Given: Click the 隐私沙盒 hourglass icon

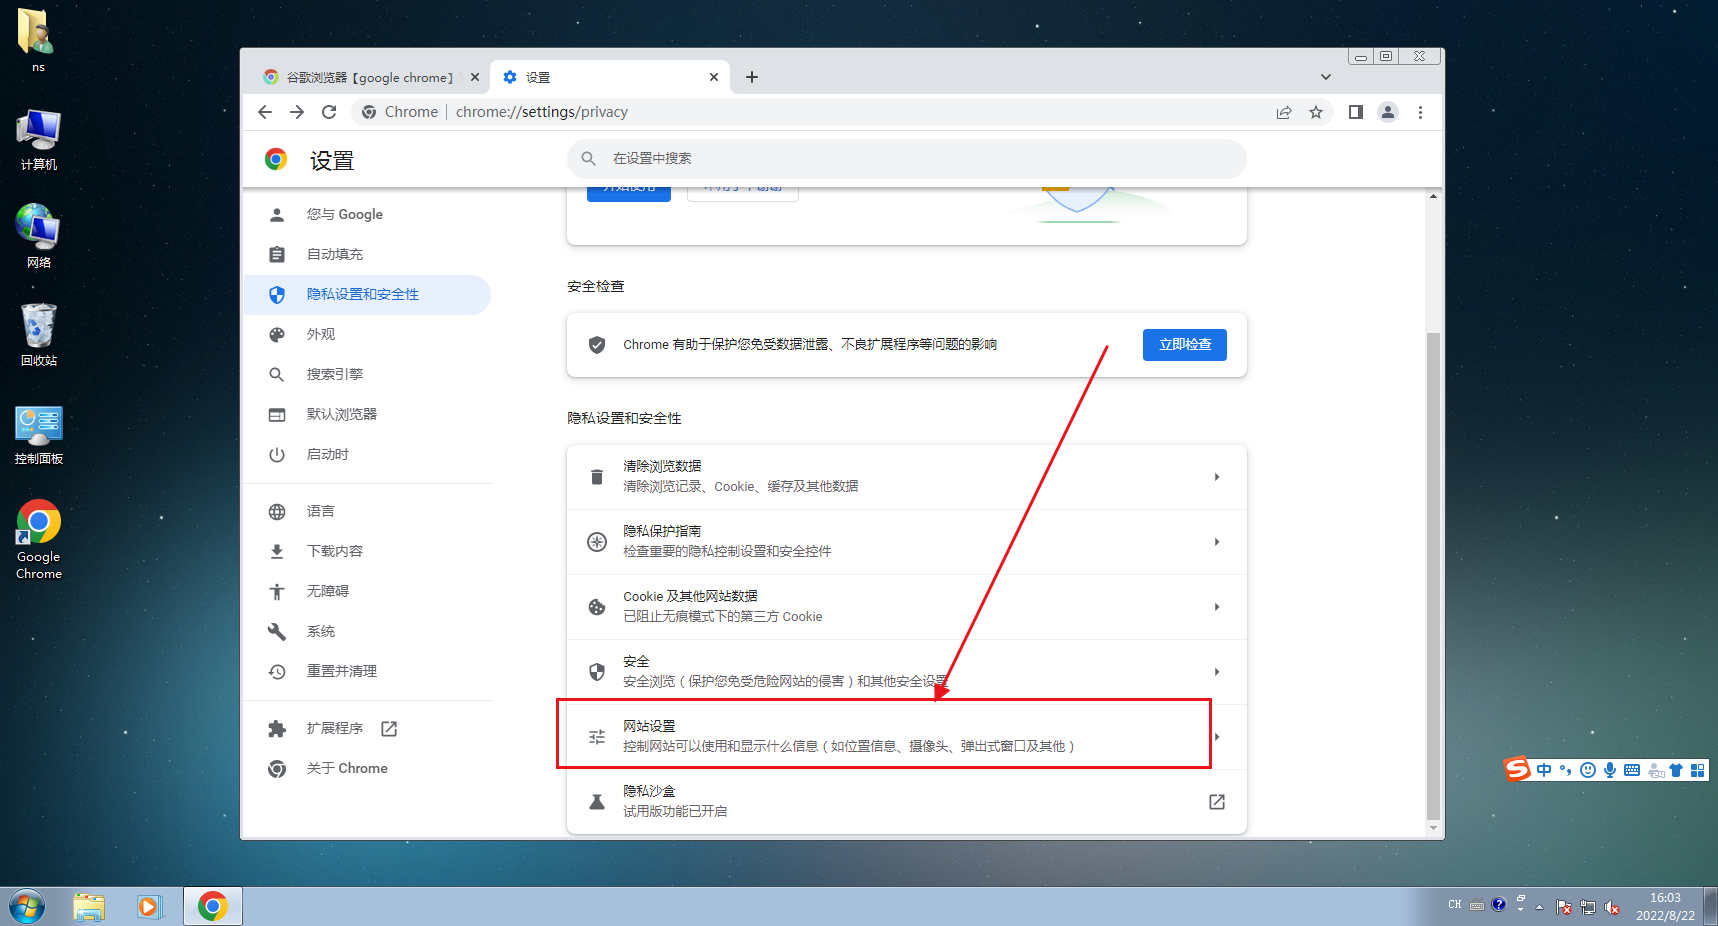Looking at the screenshot, I should coord(597,801).
